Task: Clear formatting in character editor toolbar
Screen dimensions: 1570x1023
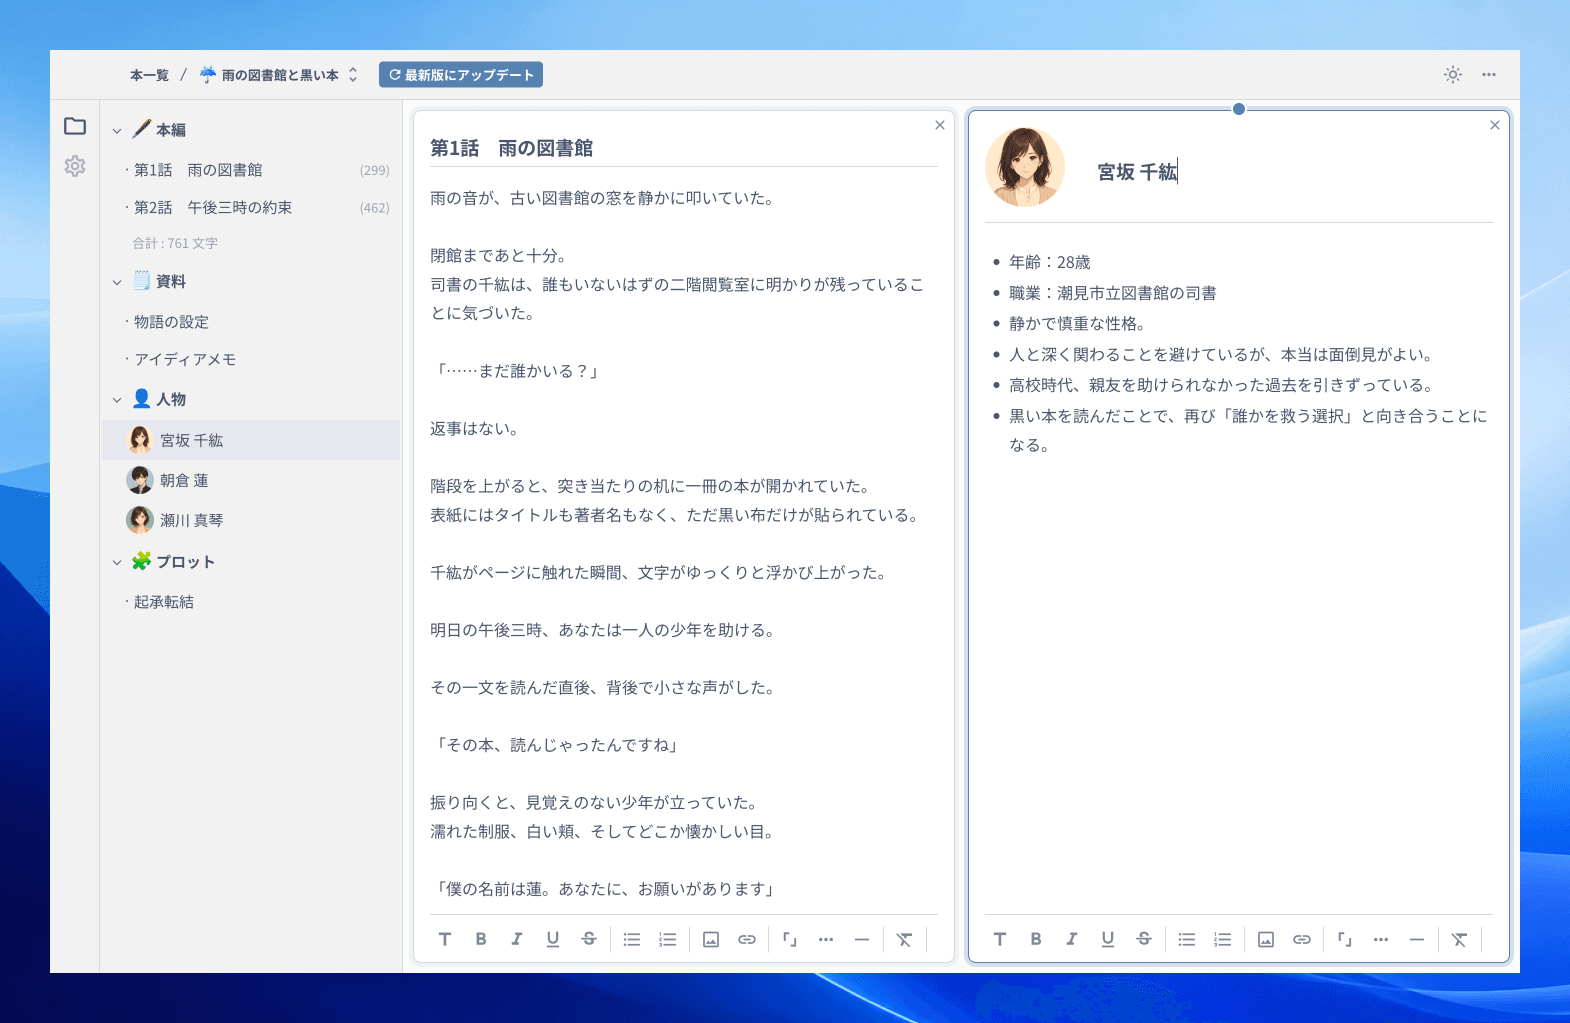Action: [1460, 939]
